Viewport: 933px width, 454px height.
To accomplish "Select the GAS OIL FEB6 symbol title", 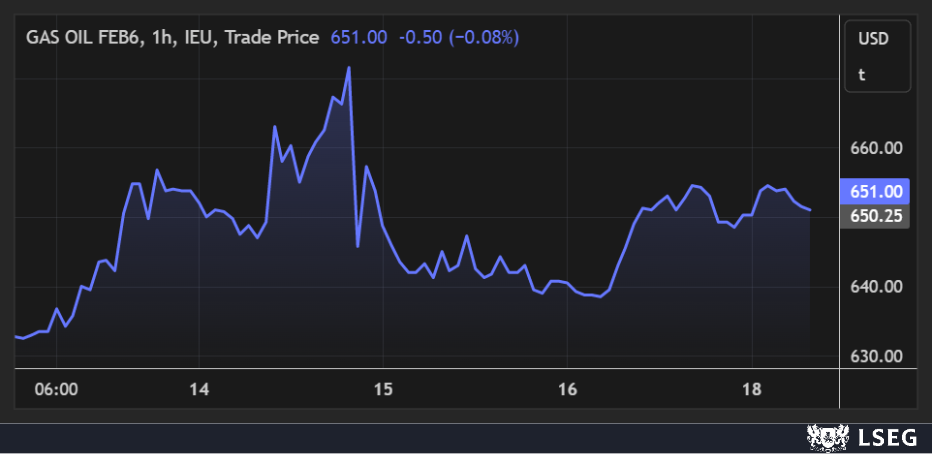I will point(85,38).
